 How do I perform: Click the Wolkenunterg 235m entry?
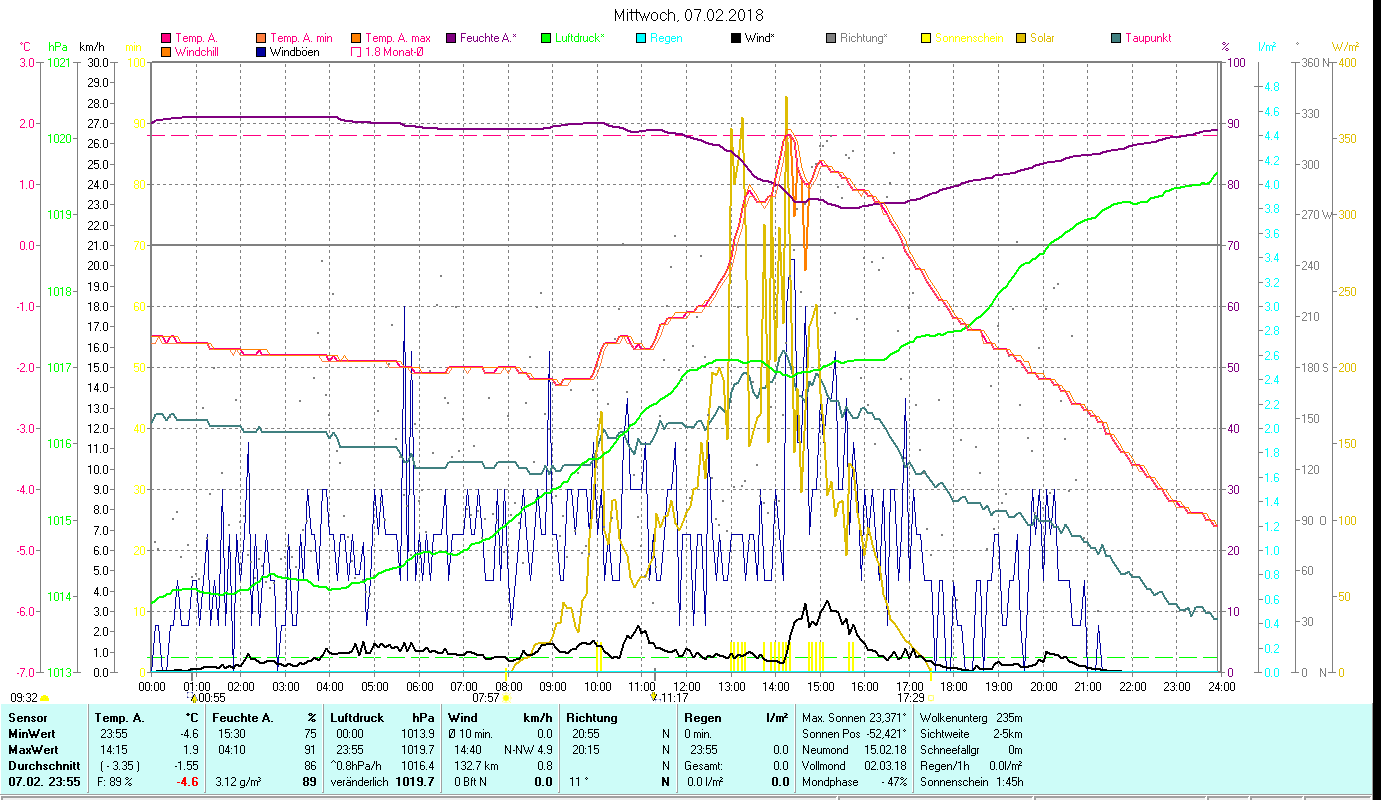[x=971, y=718]
